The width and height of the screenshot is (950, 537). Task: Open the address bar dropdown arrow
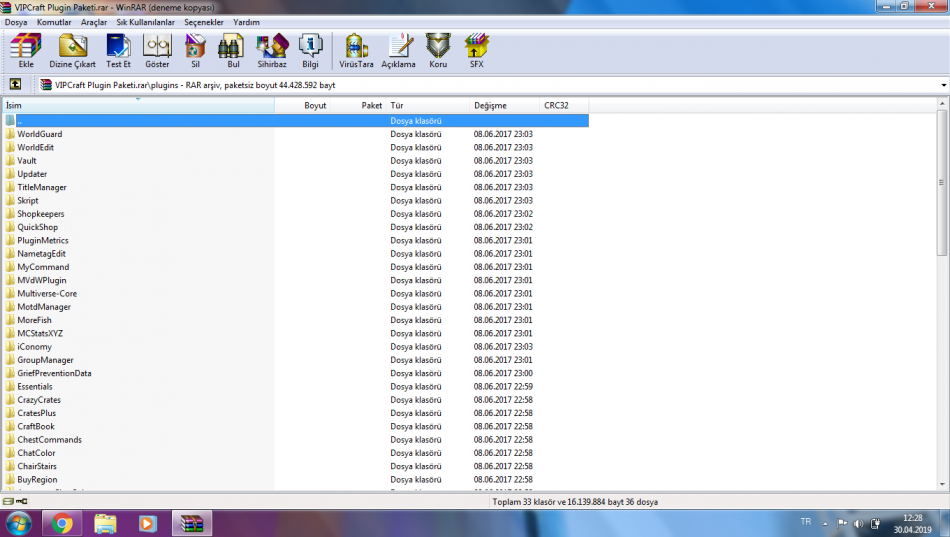tap(943, 85)
